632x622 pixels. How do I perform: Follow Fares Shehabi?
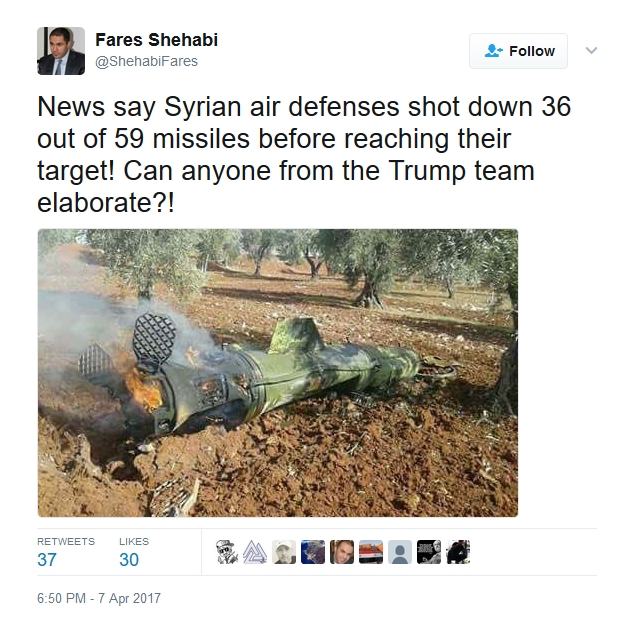(x=518, y=51)
